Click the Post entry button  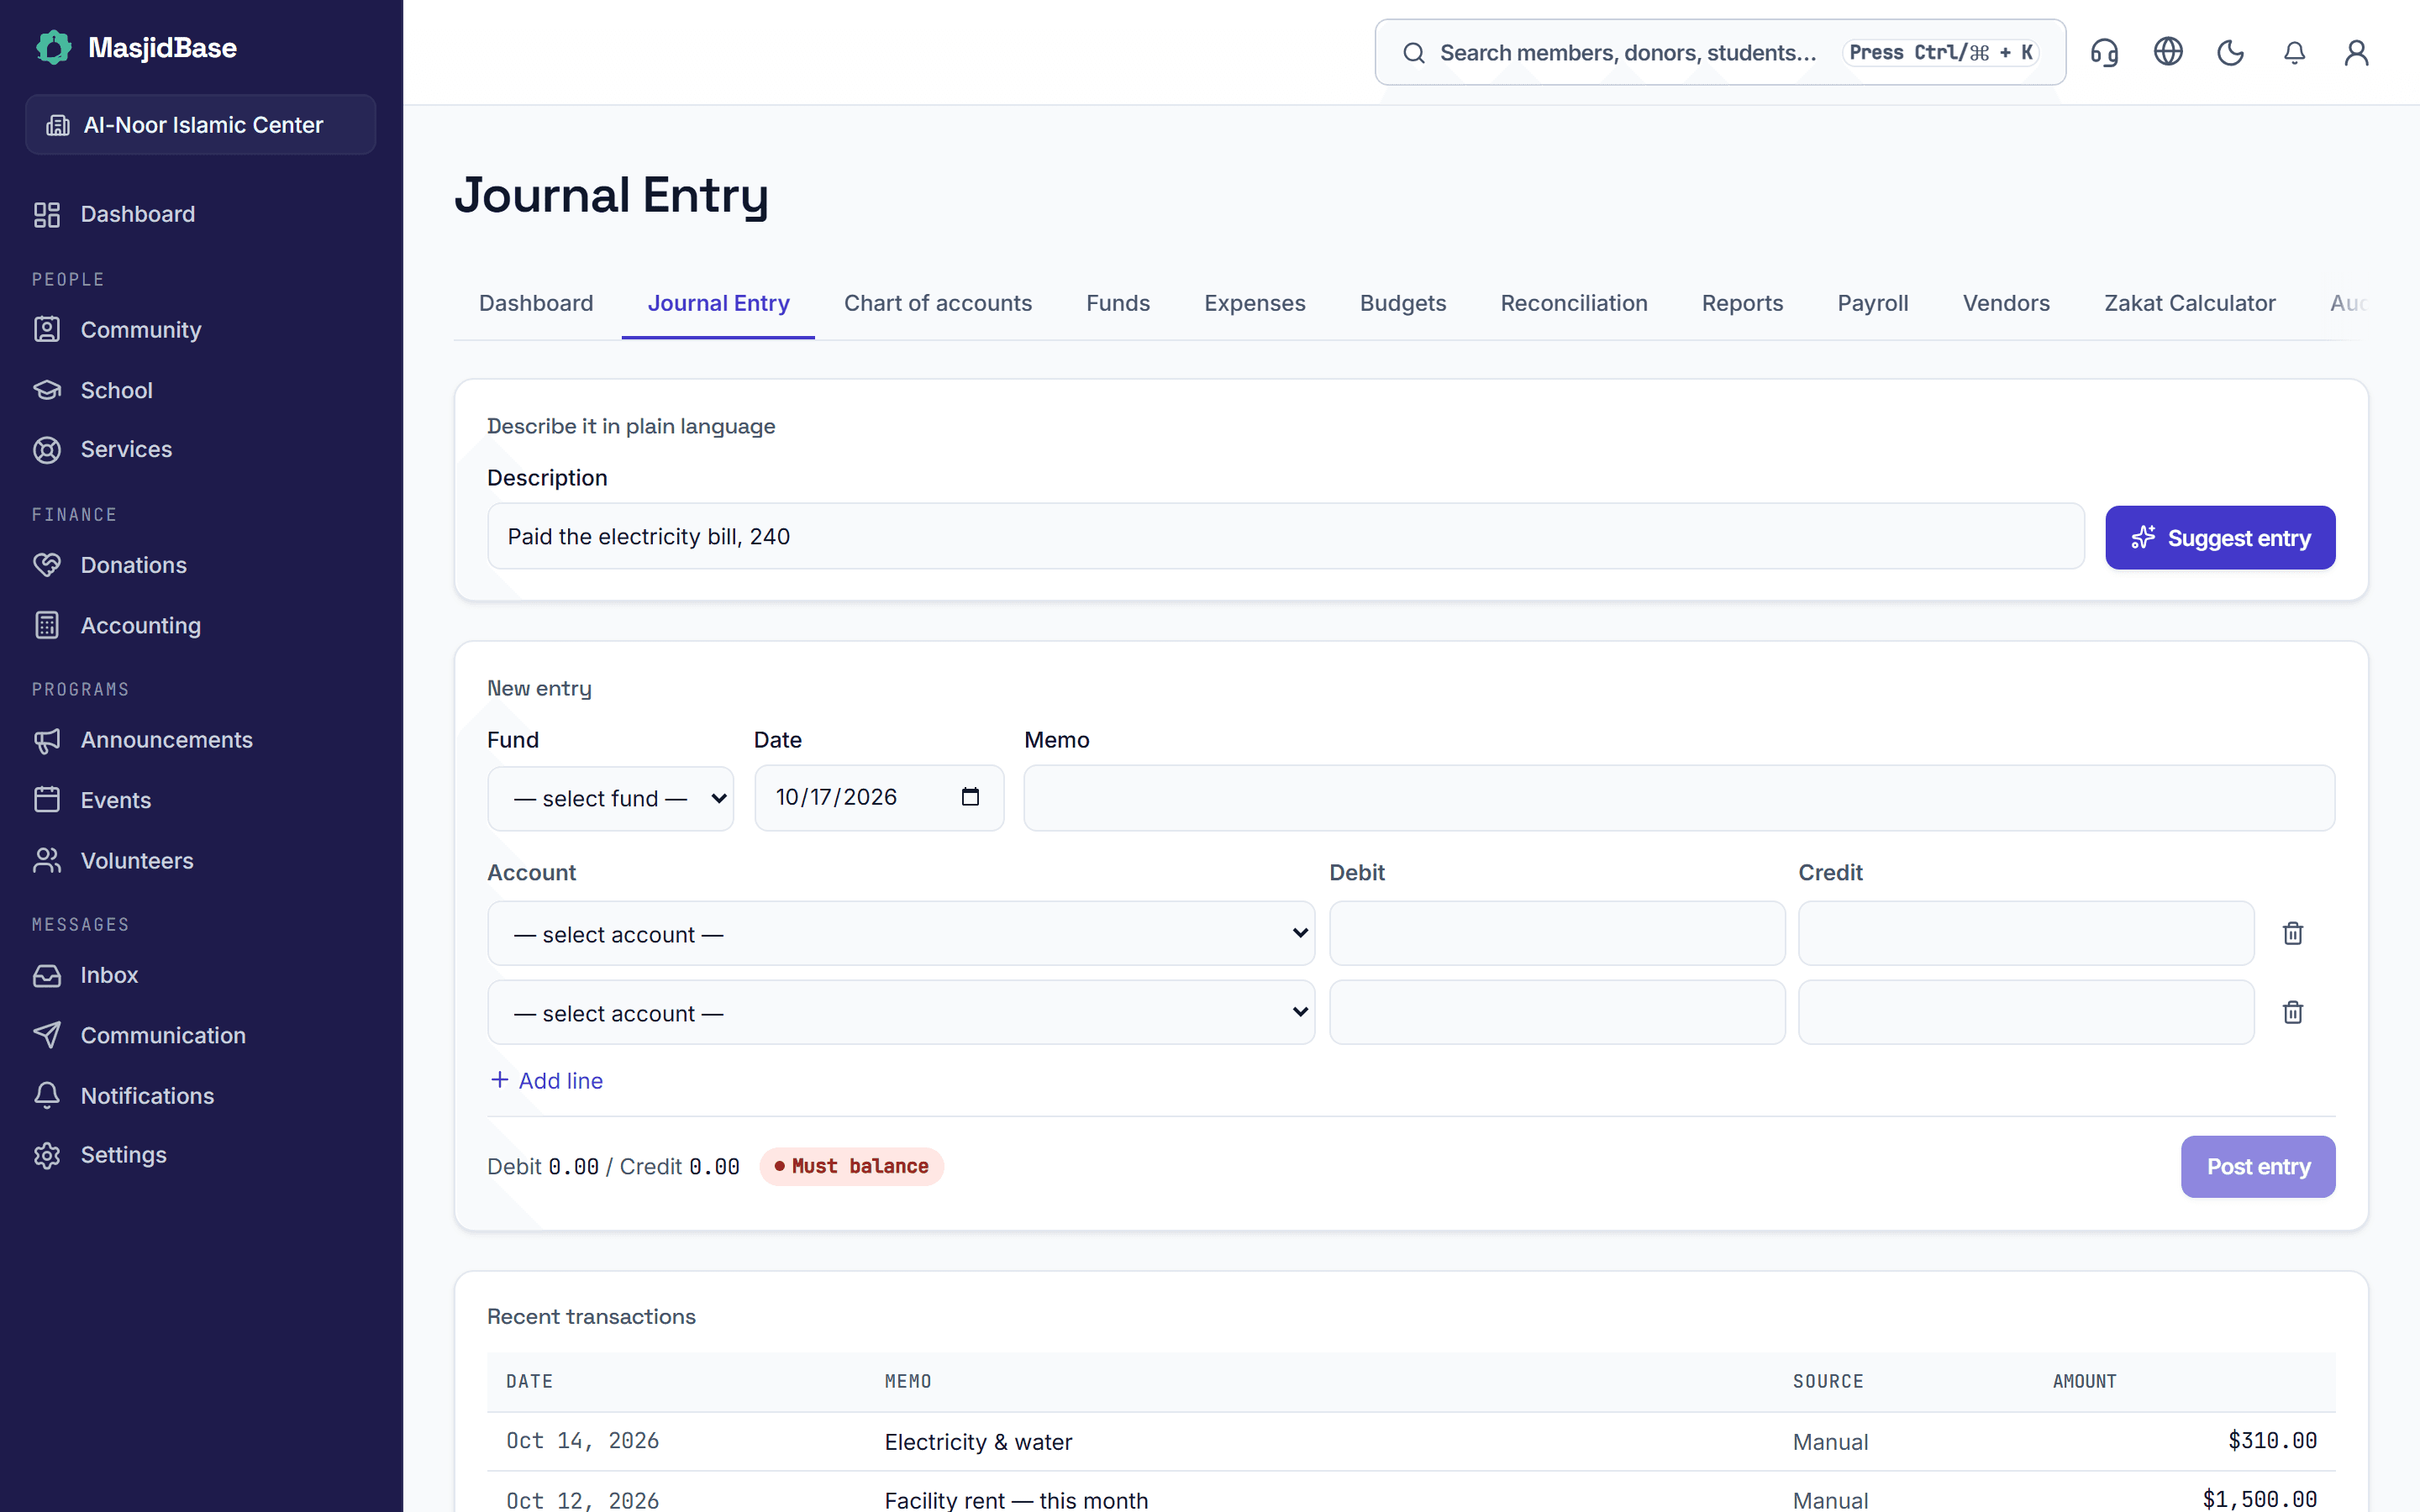click(x=2258, y=1166)
